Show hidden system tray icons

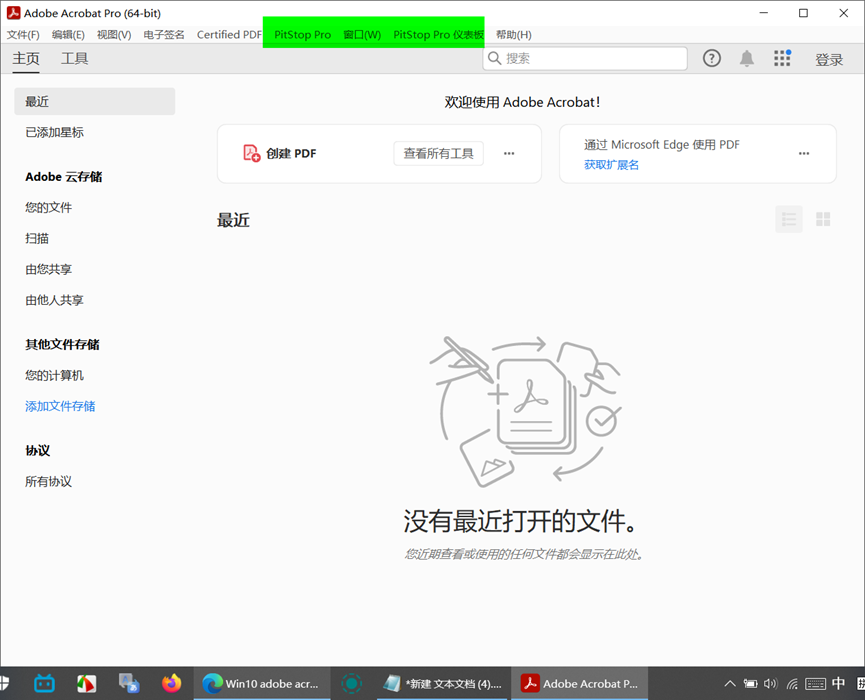coord(729,684)
